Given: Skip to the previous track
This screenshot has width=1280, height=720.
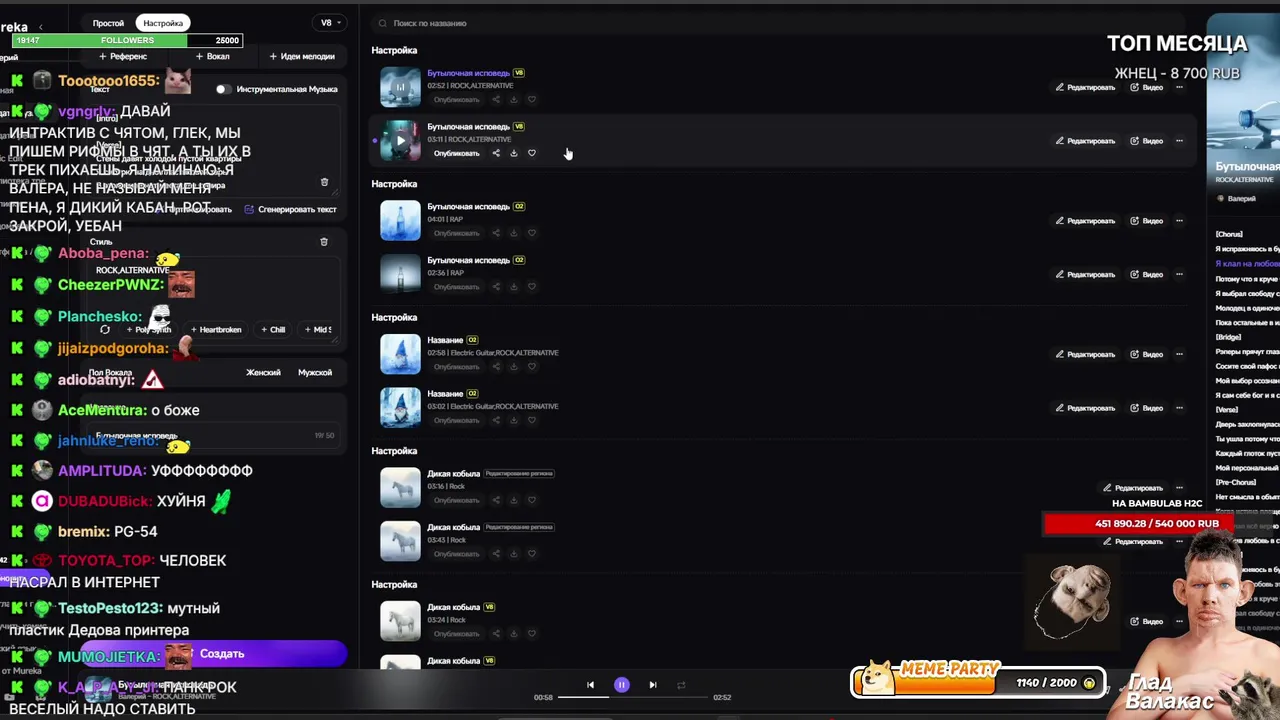Looking at the screenshot, I should (x=590, y=685).
